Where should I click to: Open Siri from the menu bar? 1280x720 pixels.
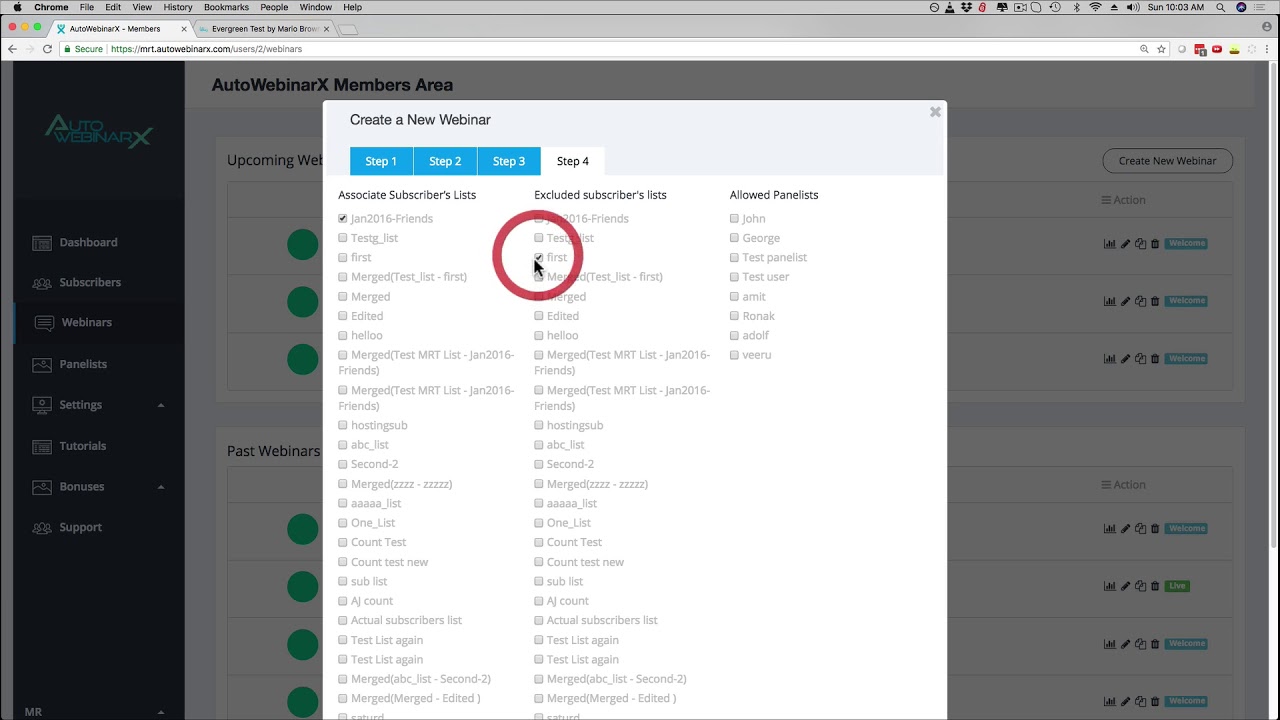click(1241, 7)
